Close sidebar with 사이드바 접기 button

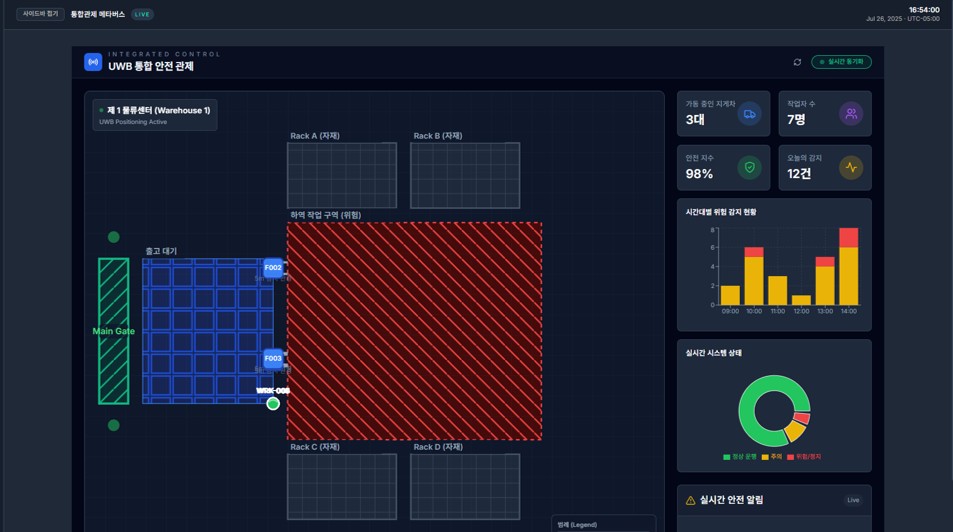click(40, 14)
